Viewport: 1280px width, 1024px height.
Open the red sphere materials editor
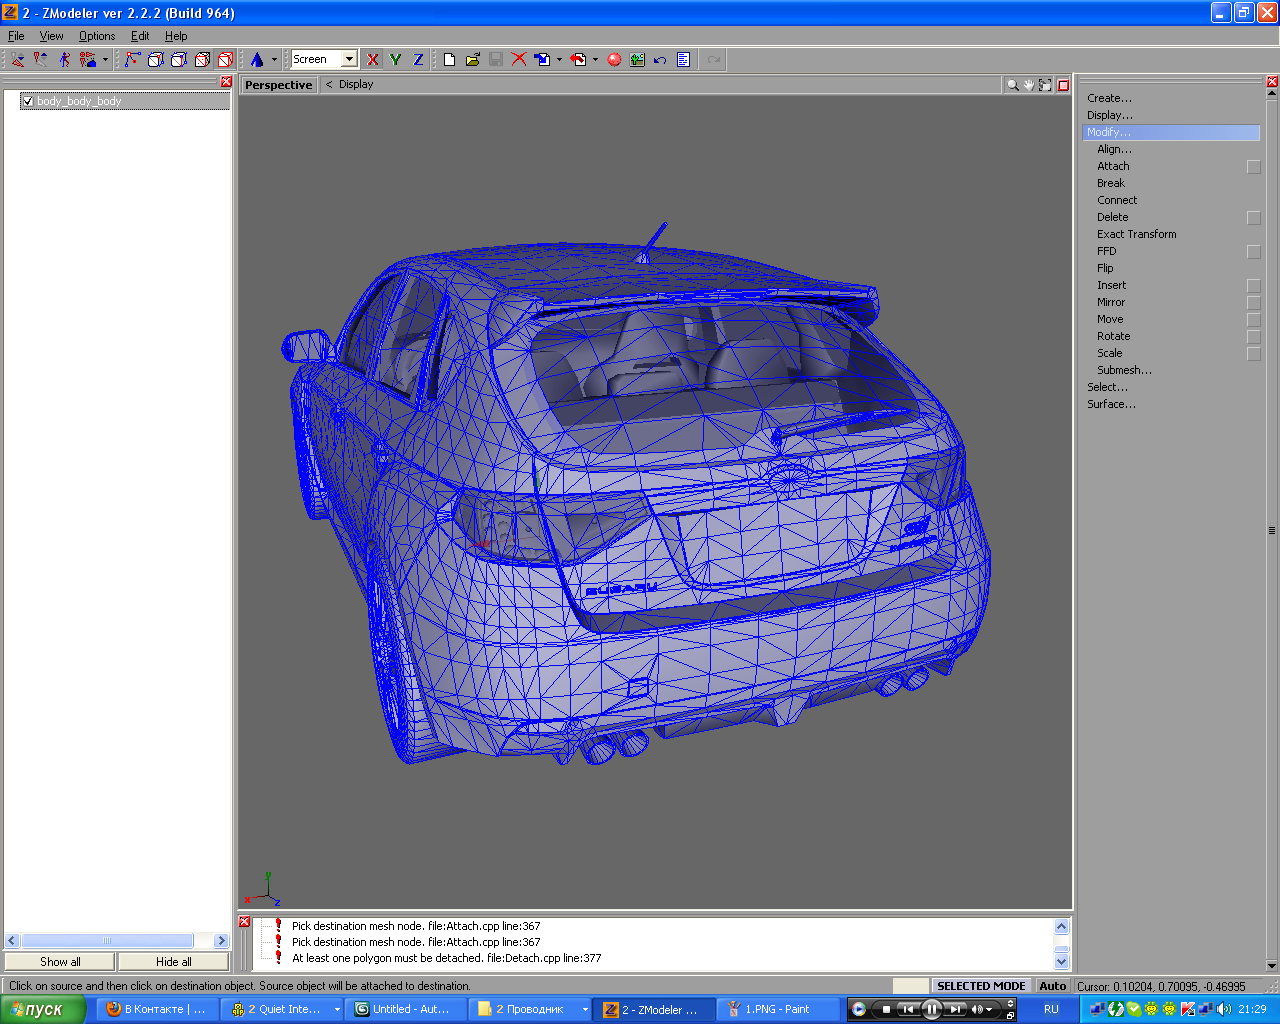pyautogui.click(x=614, y=60)
